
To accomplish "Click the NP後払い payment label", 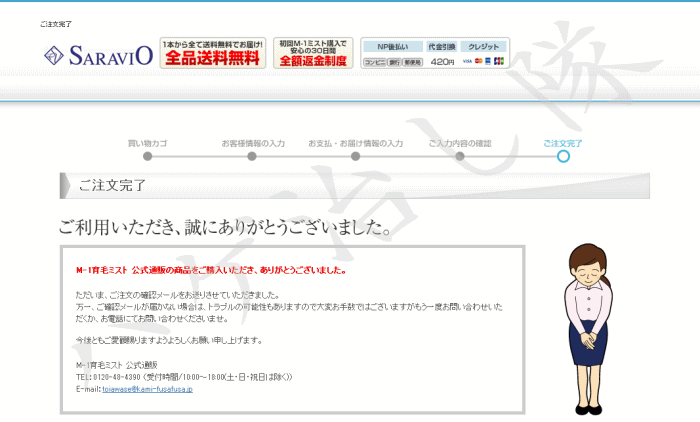I will coord(392,46).
